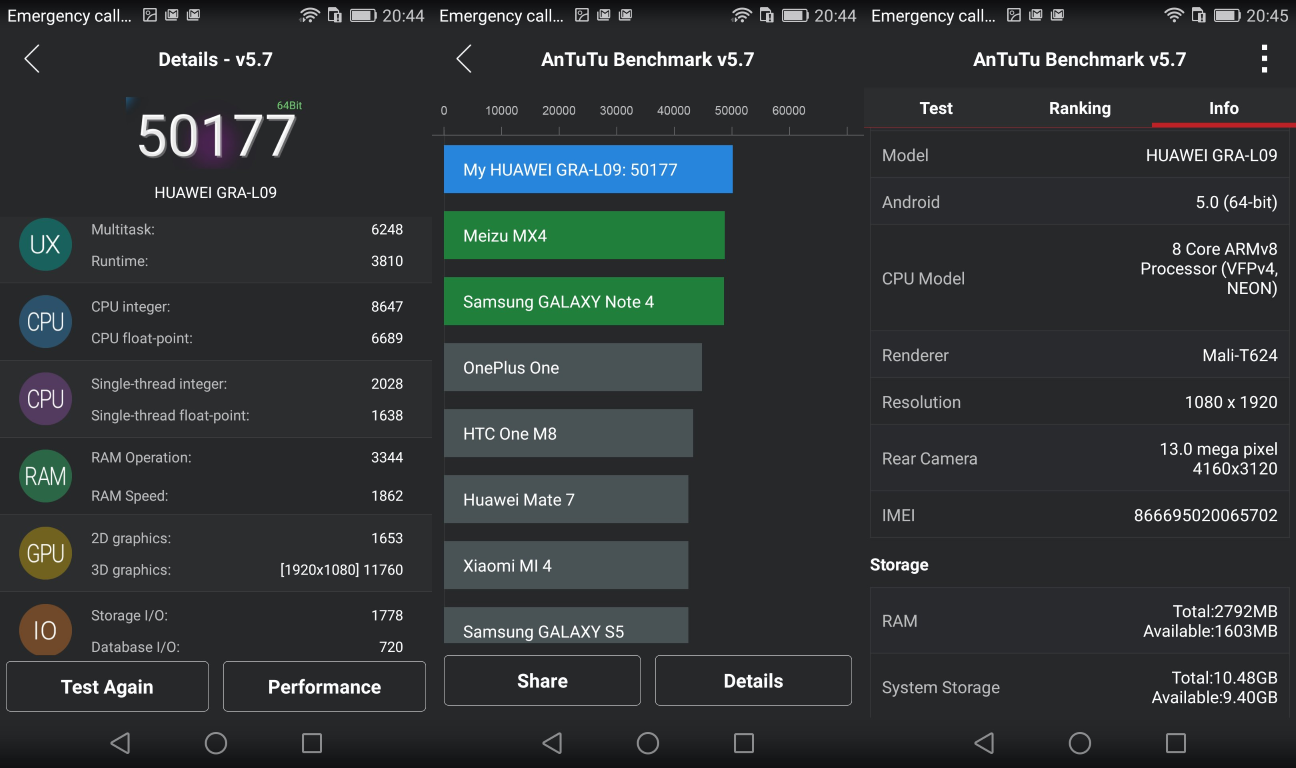Tap the RAM Total:2792MB storage row

click(1080, 620)
